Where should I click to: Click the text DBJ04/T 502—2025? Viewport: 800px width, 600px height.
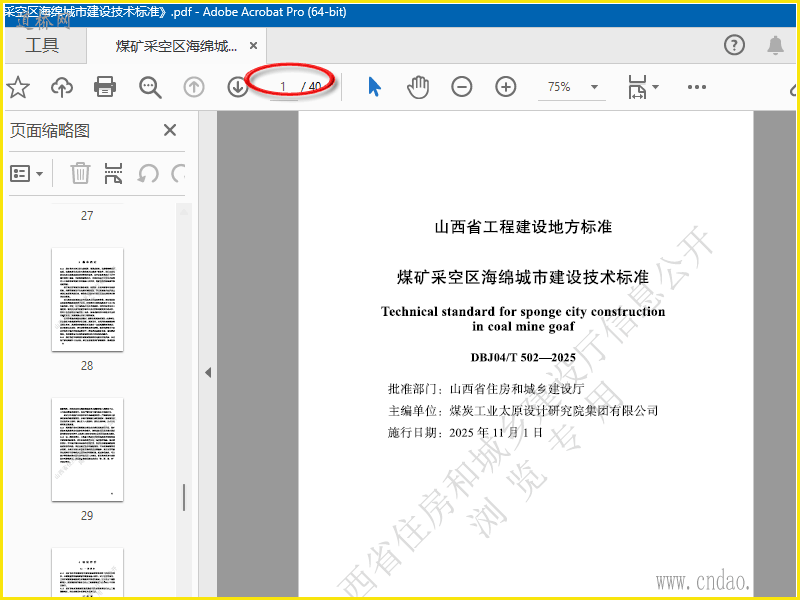click(x=523, y=357)
